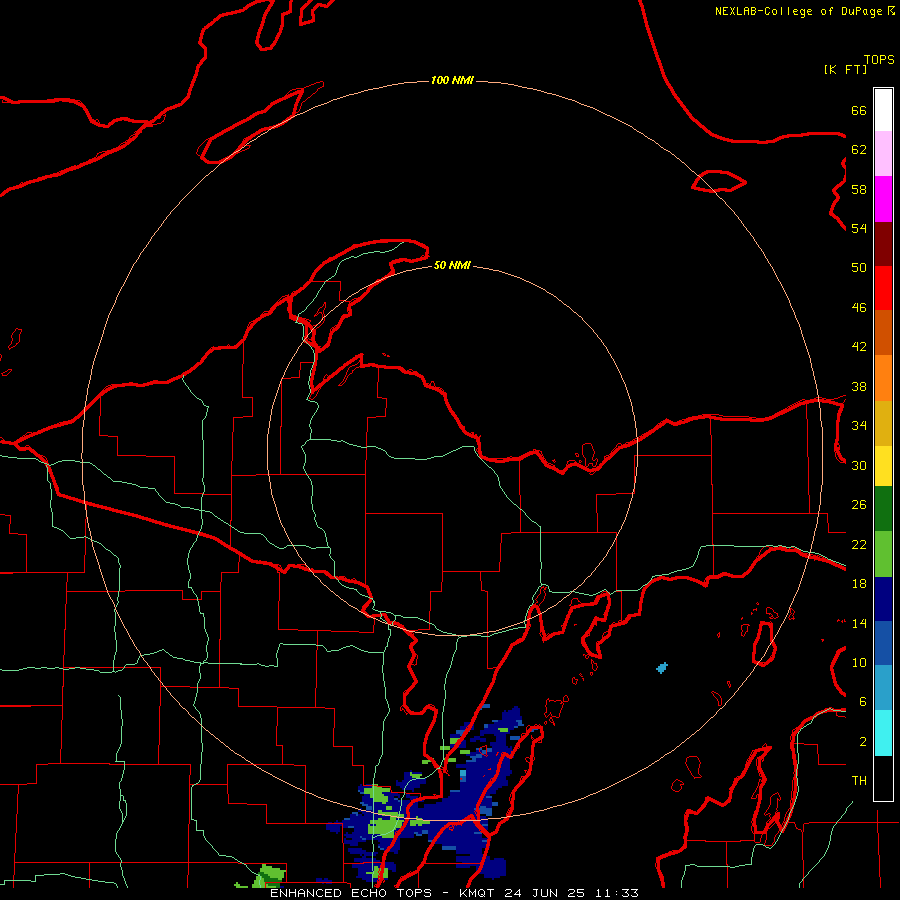Click the gold legend swatch
The width and height of the screenshot is (900, 900).
883,423
